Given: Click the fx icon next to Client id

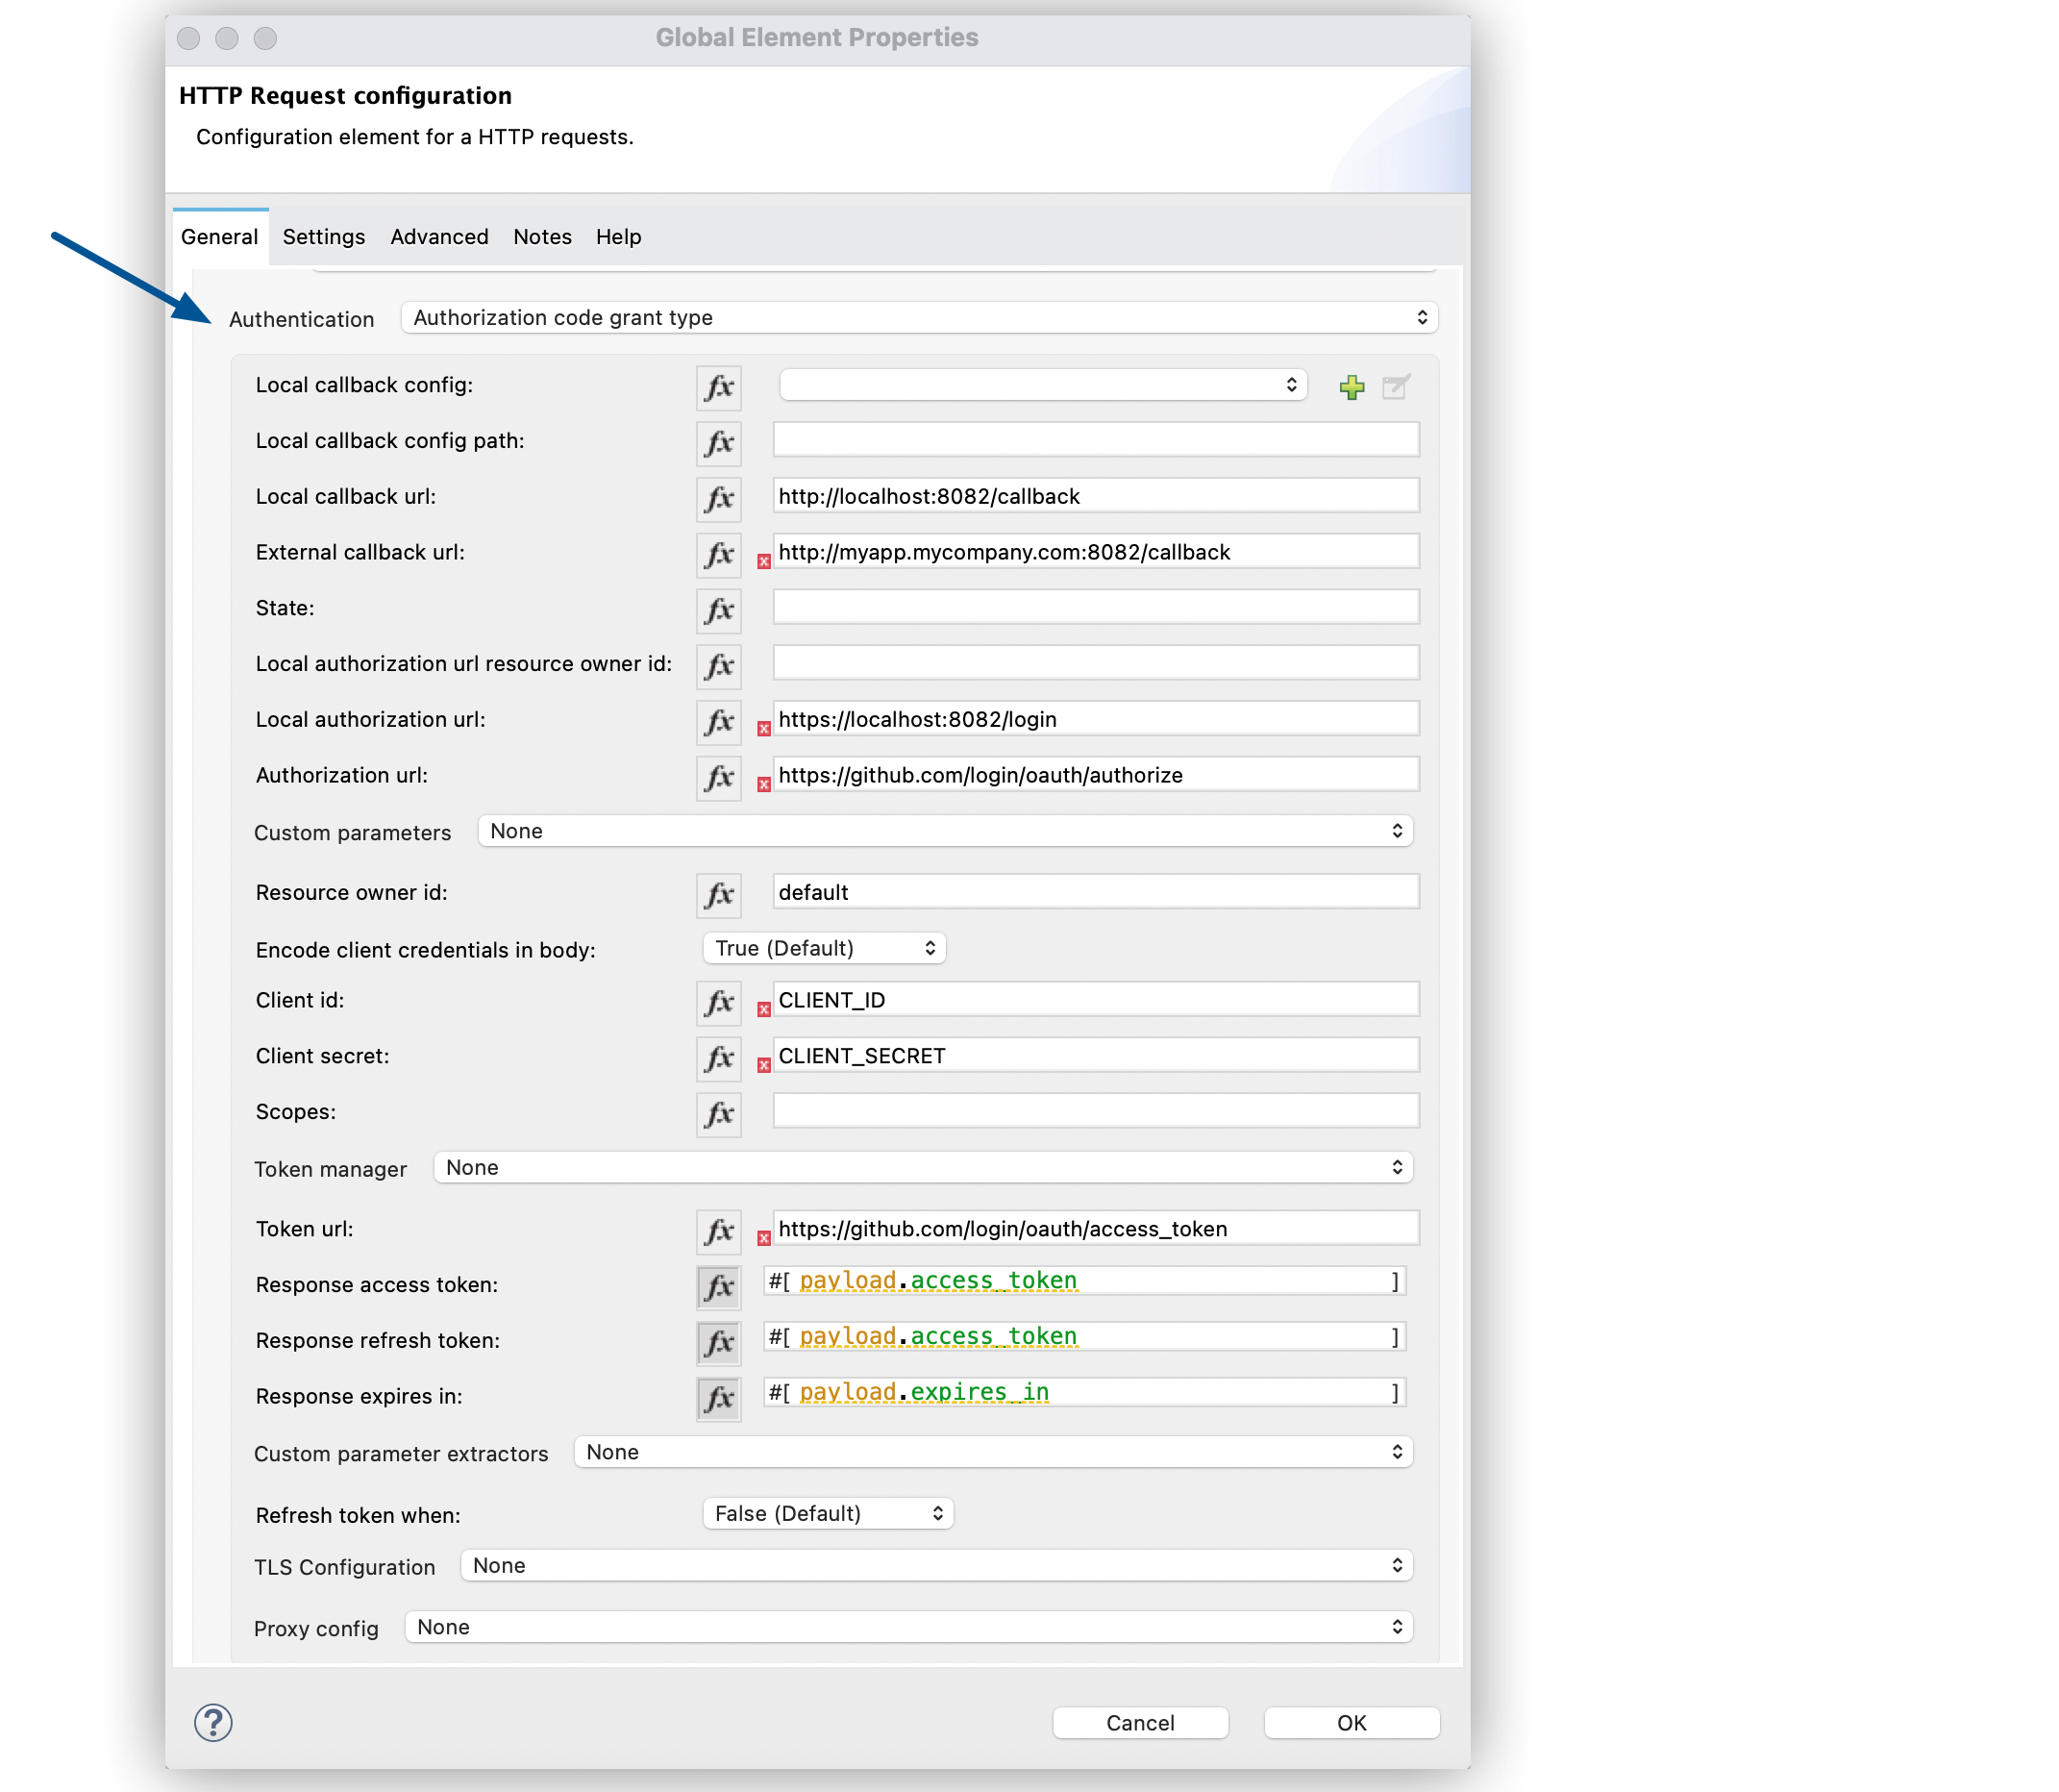Looking at the screenshot, I should coord(718,1003).
